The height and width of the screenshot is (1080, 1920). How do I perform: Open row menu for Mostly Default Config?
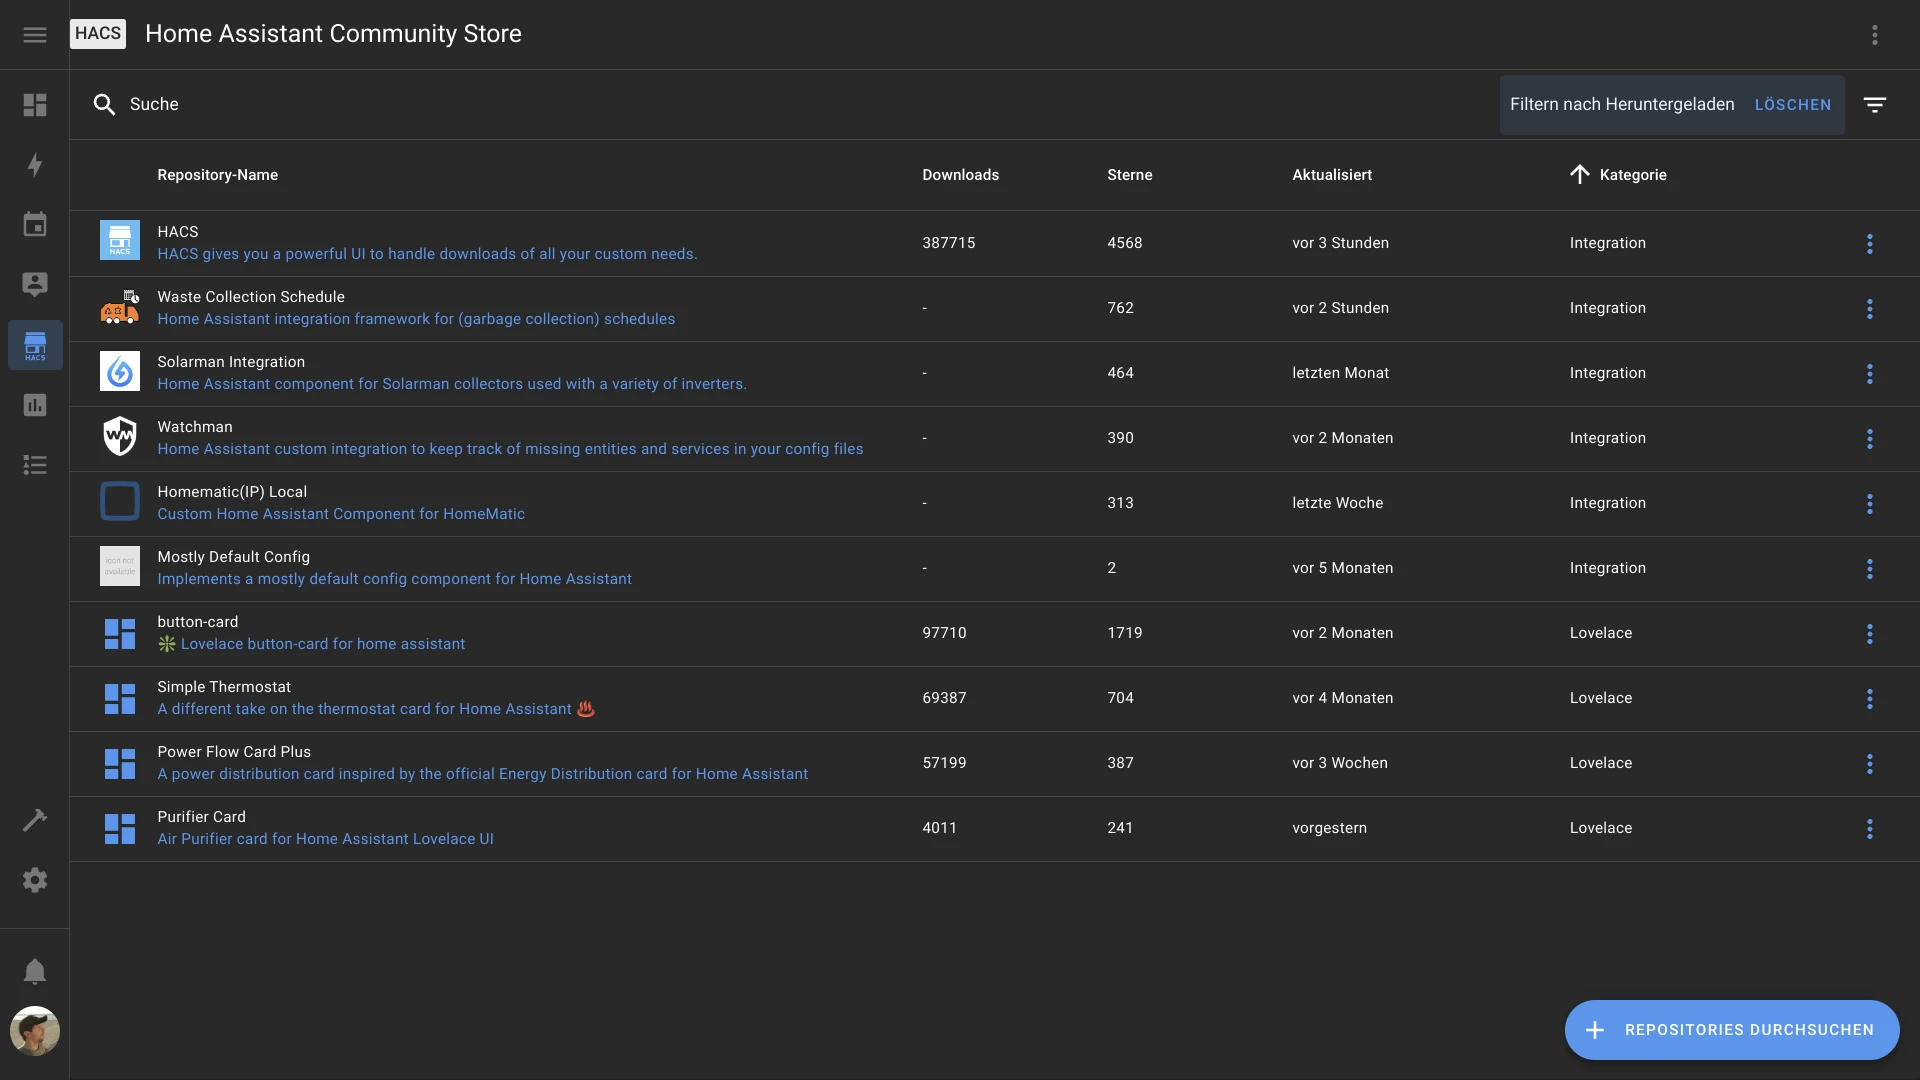[x=1869, y=568]
